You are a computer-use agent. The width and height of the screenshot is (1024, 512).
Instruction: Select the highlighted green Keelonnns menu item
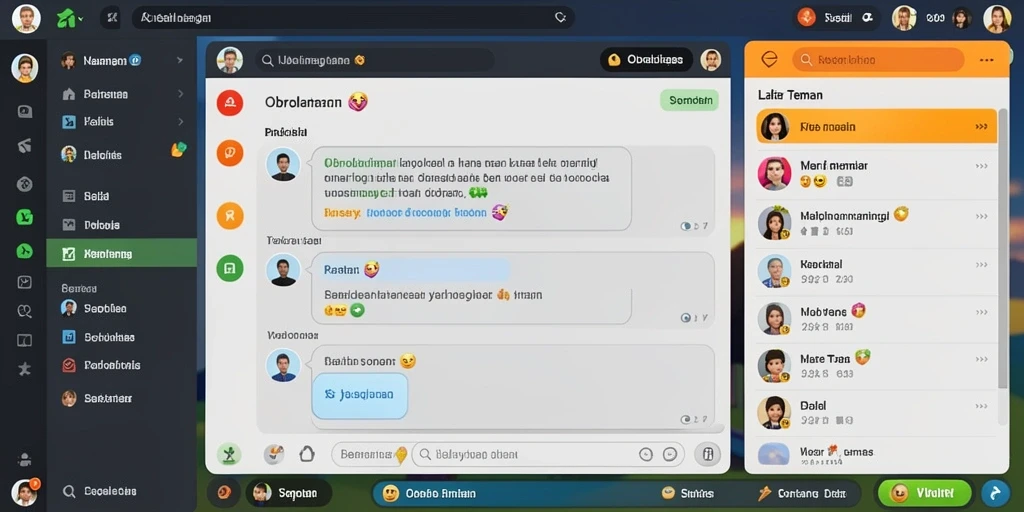pyautogui.click(x=121, y=253)
